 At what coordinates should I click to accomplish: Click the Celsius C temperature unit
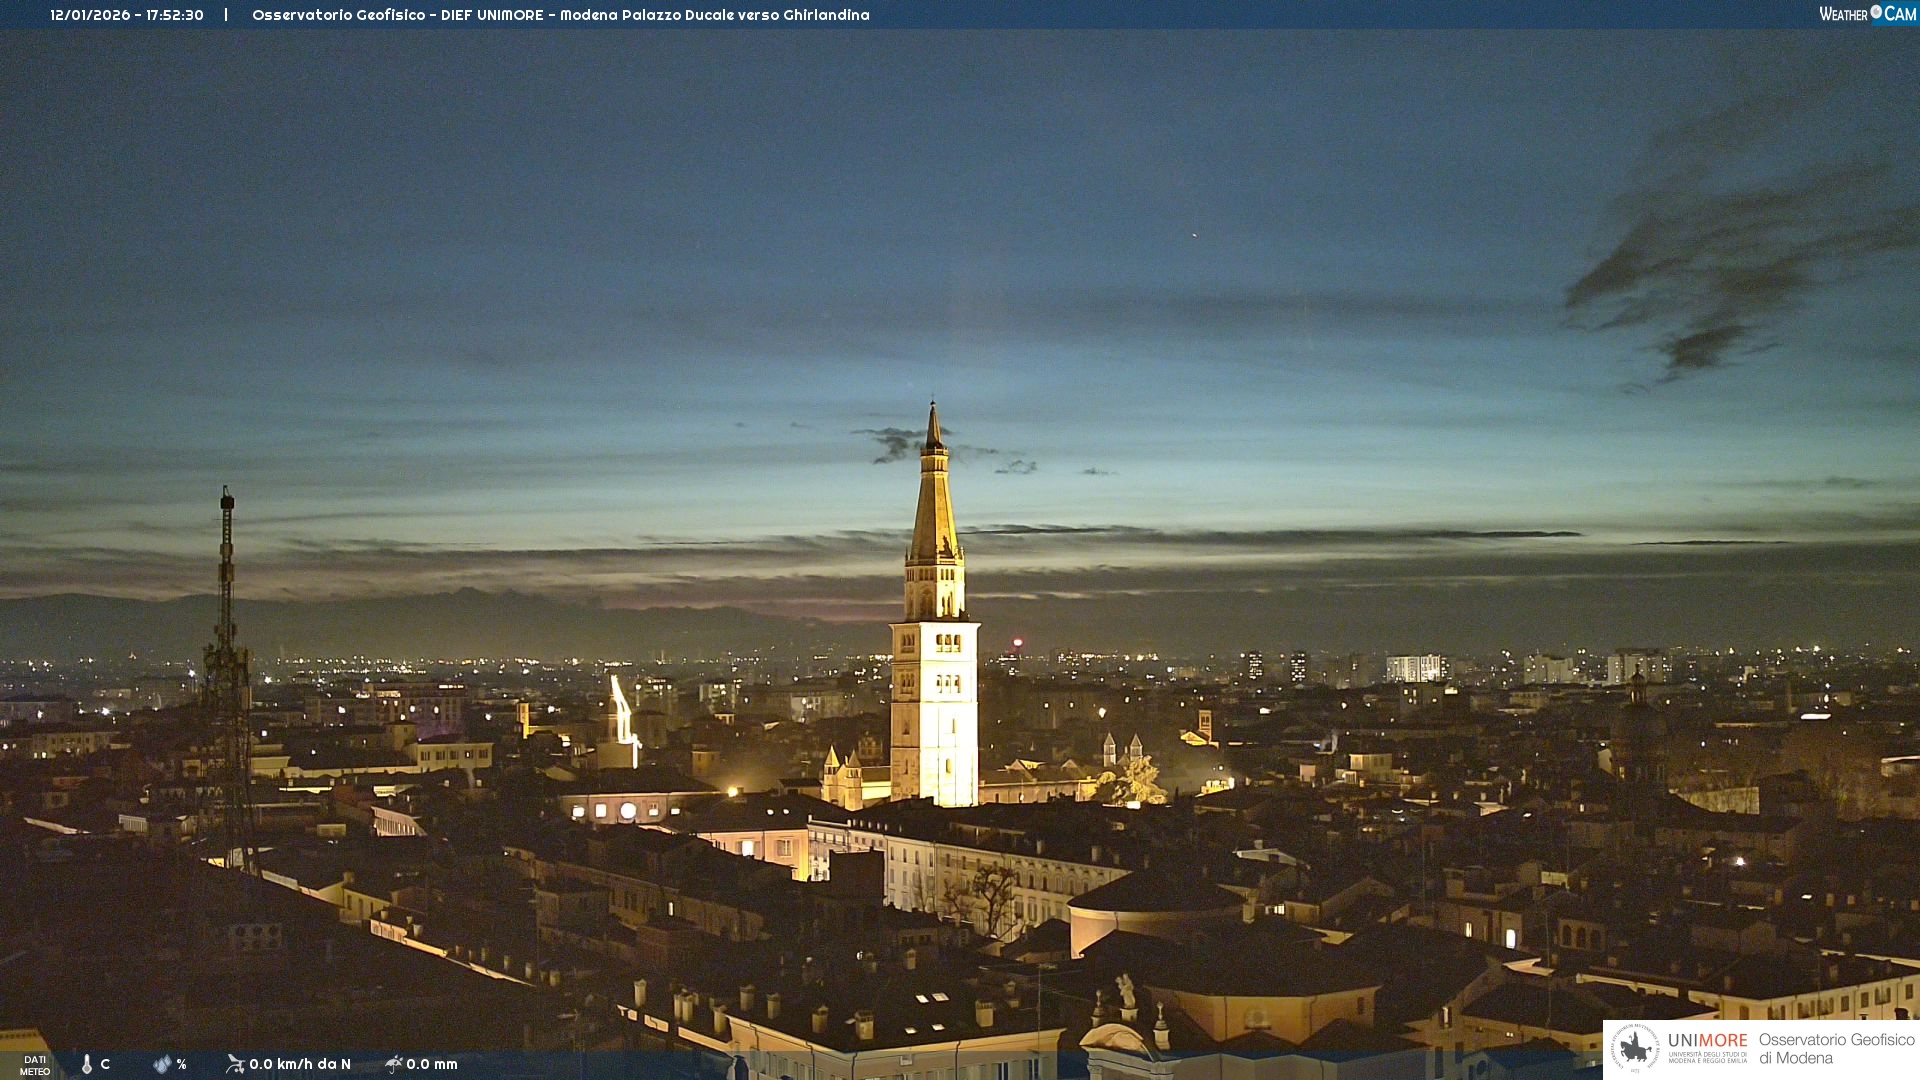[105, 1064]
